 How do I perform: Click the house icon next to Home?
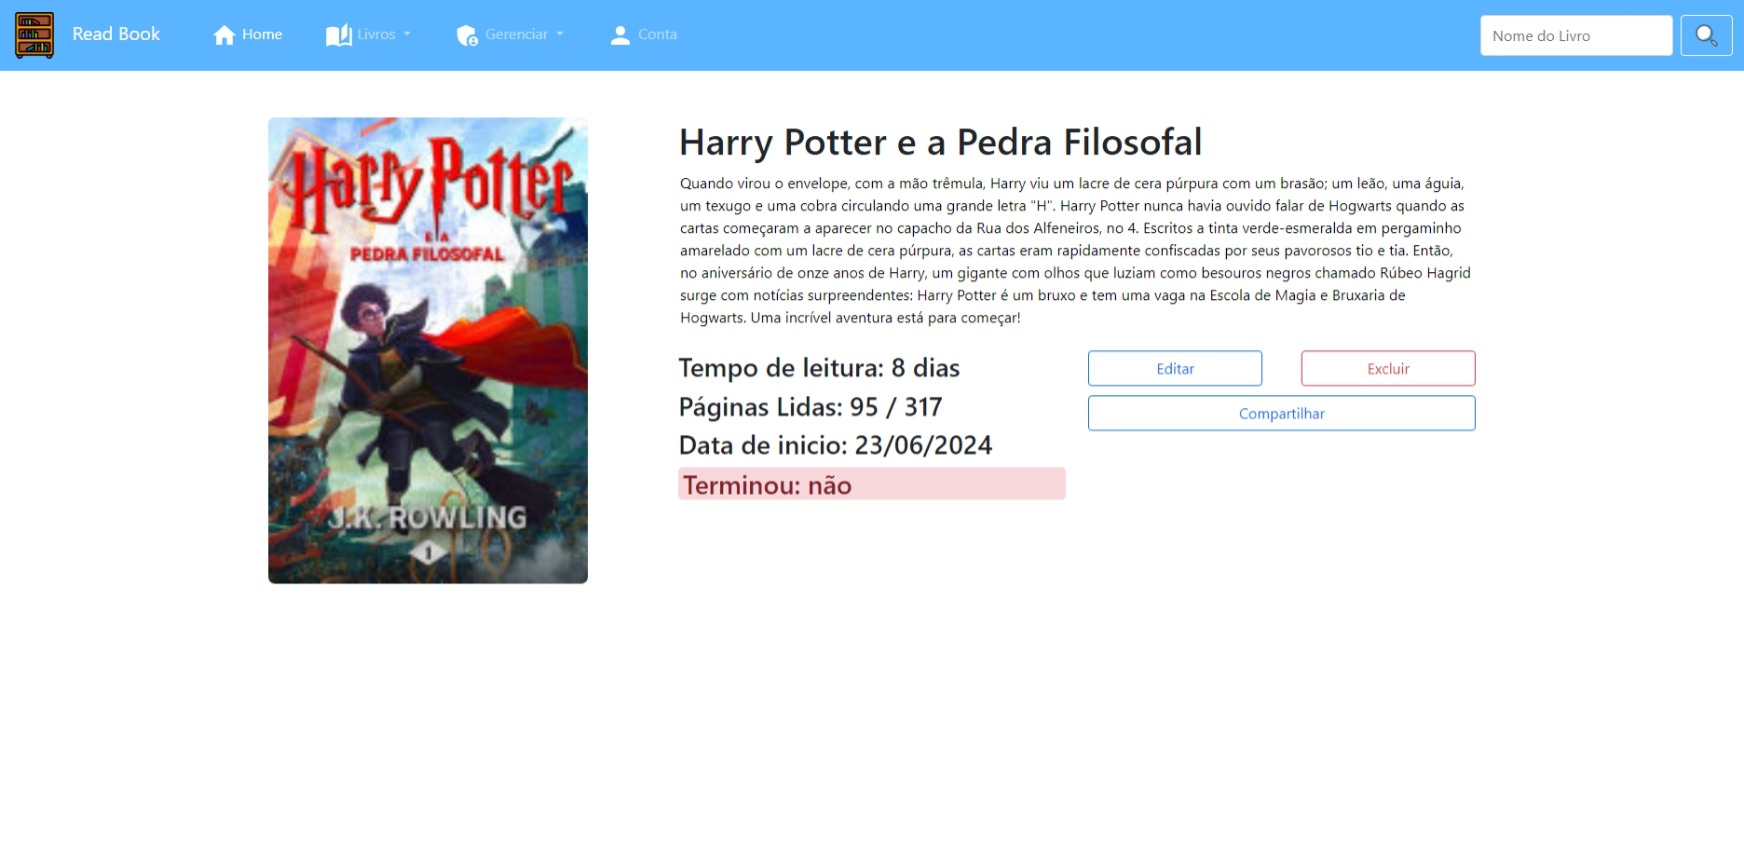(x=224, y=35)
